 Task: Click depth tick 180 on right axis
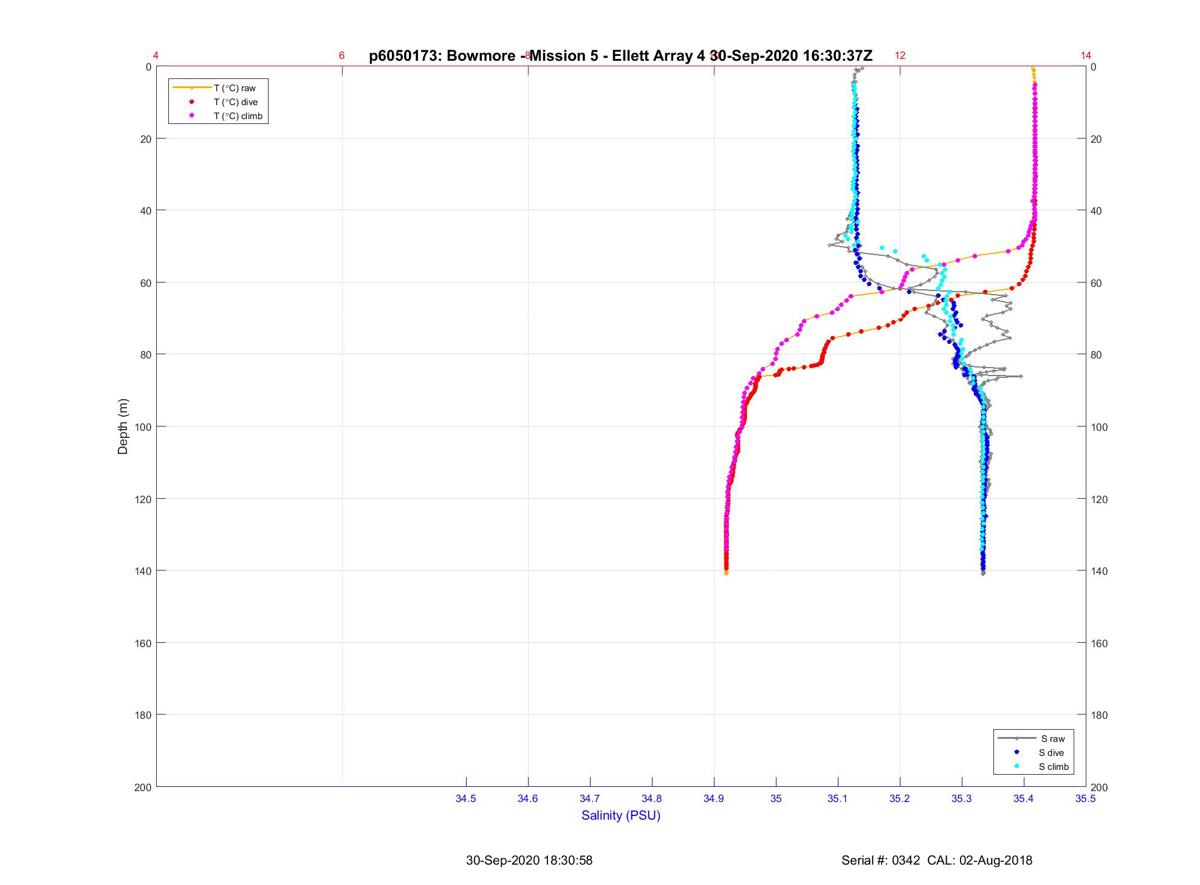tap(1101, 715)
